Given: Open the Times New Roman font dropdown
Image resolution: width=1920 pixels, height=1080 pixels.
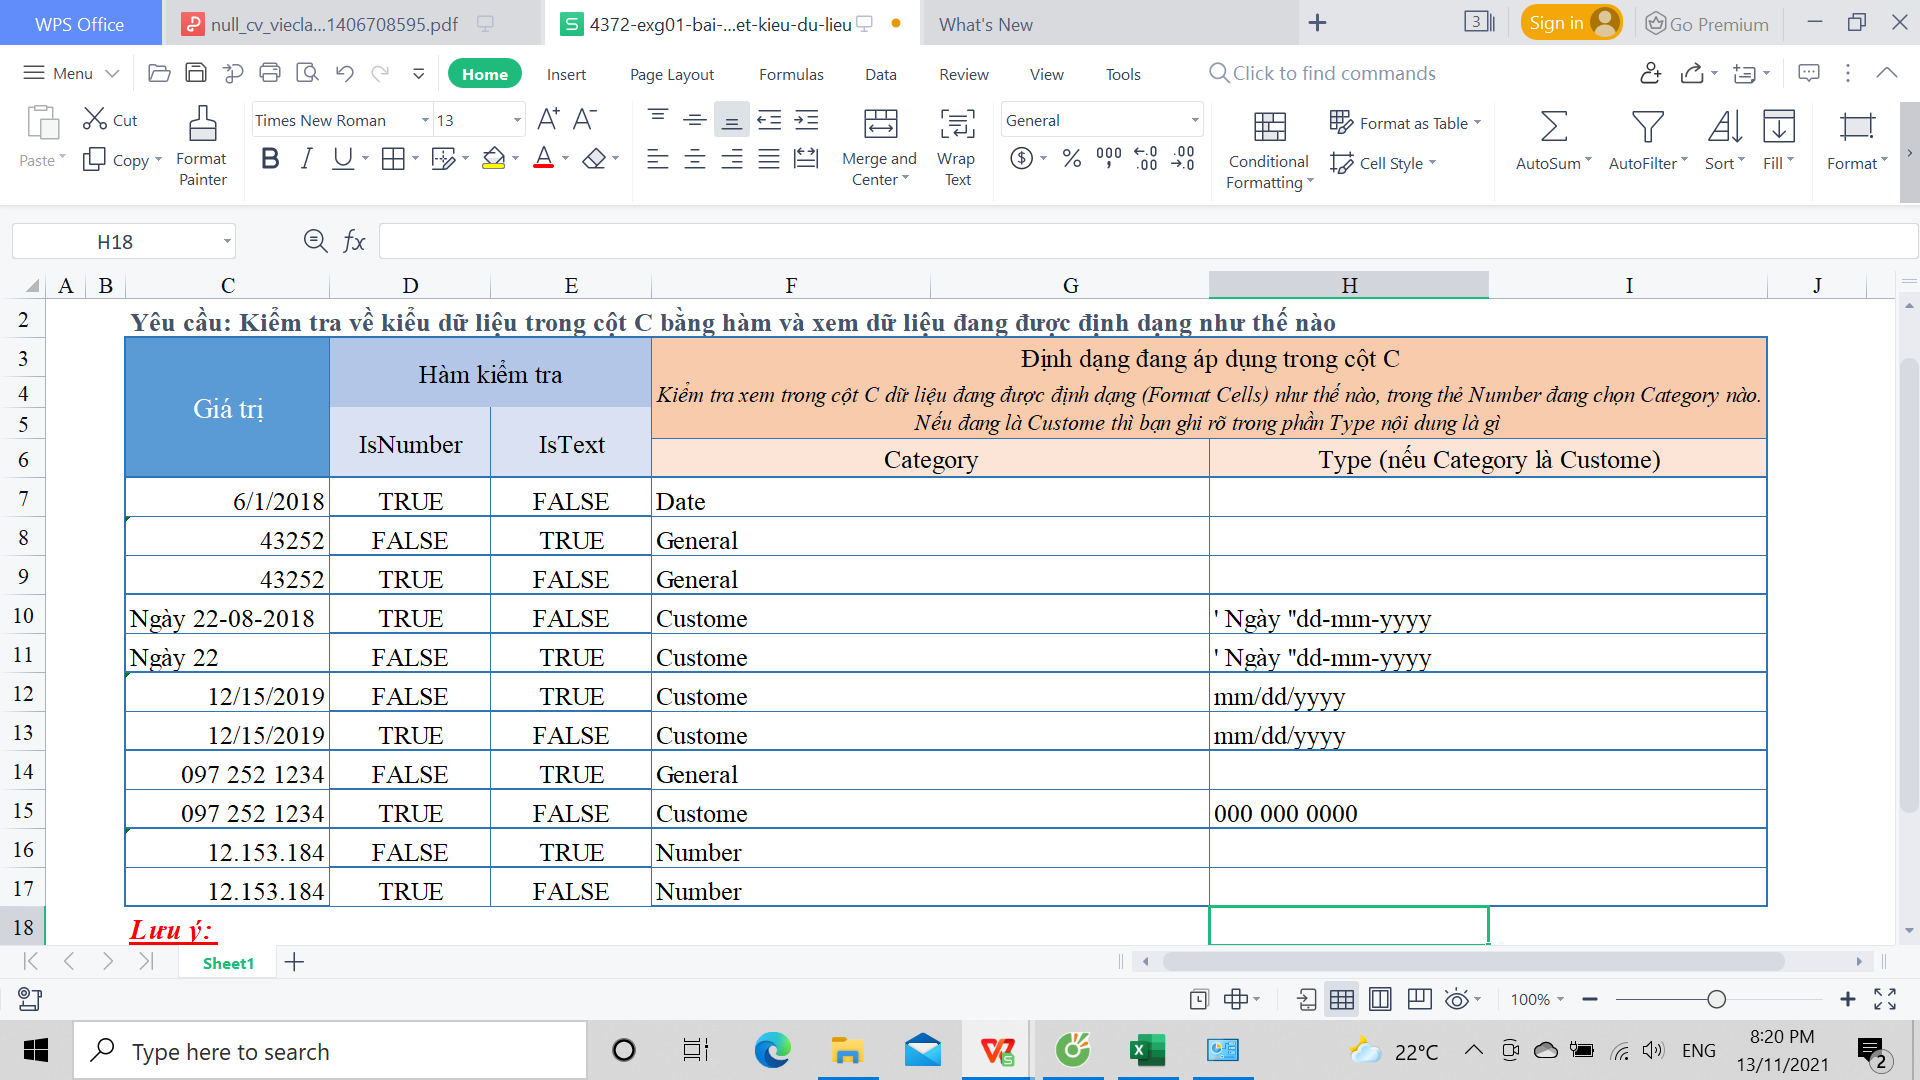Looking at the screenshot, I should [x=425, y=121].
